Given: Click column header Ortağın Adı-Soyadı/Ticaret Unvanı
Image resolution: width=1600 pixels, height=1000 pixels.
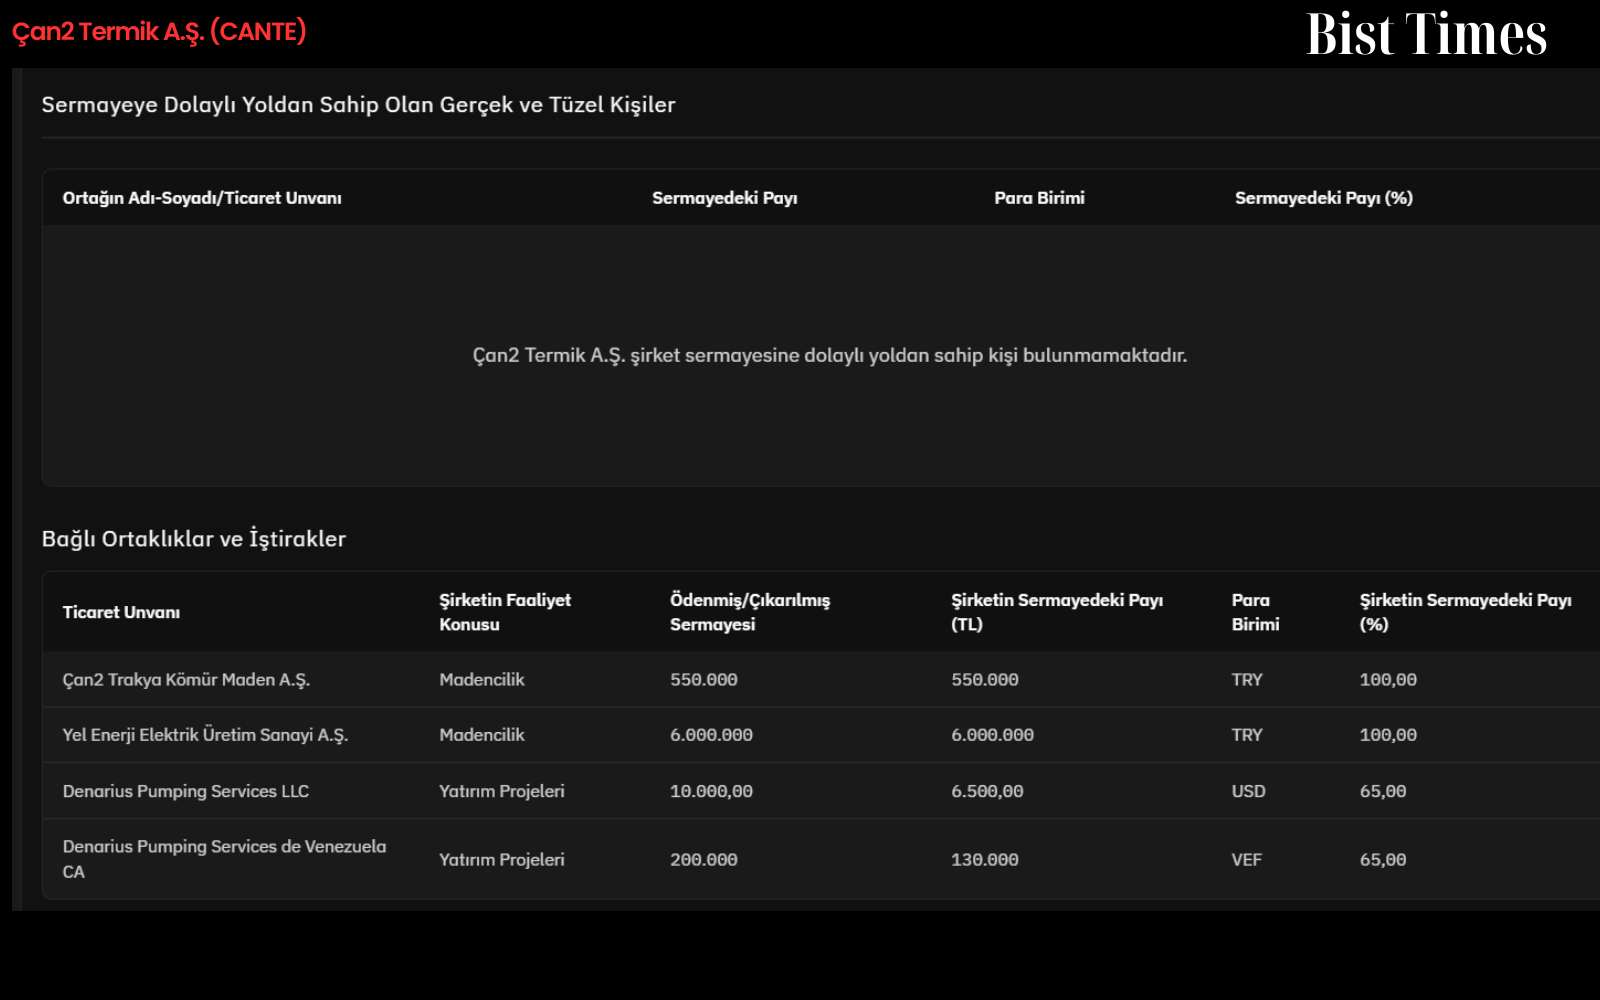Looking at the screenshot, I should [202, 198].
